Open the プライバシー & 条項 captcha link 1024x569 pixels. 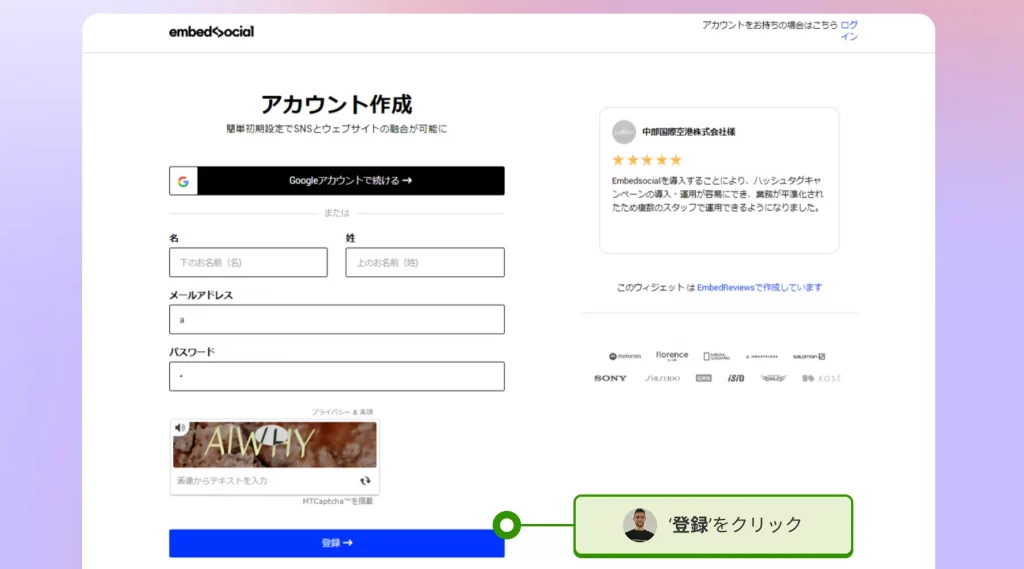tap(342, 412)
